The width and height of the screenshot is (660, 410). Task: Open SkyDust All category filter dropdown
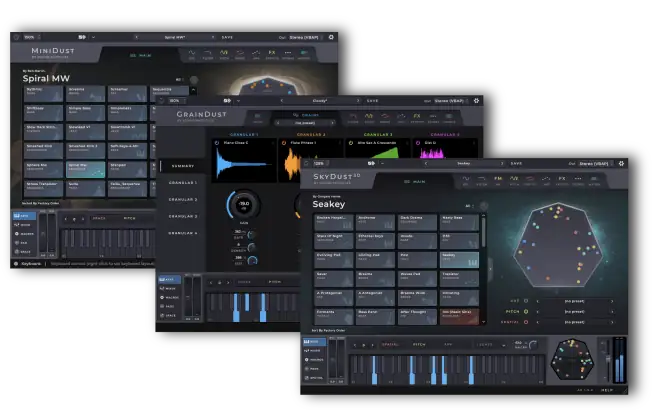pos(470,206)
